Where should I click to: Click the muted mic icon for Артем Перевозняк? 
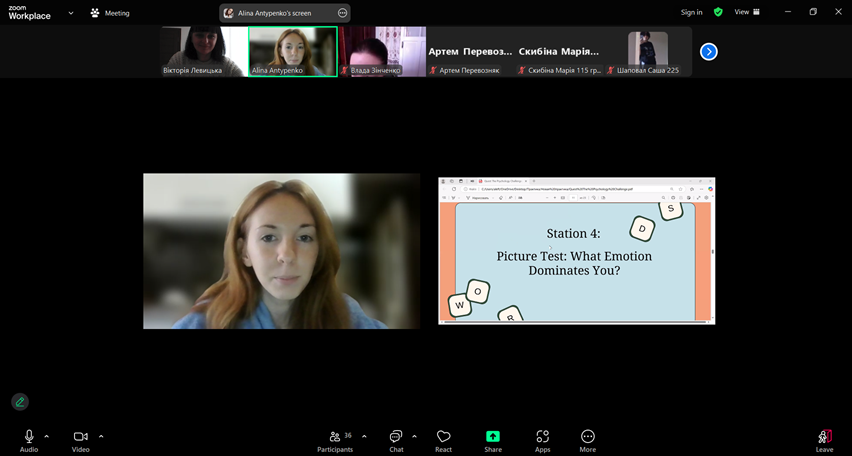coord(433,71)
